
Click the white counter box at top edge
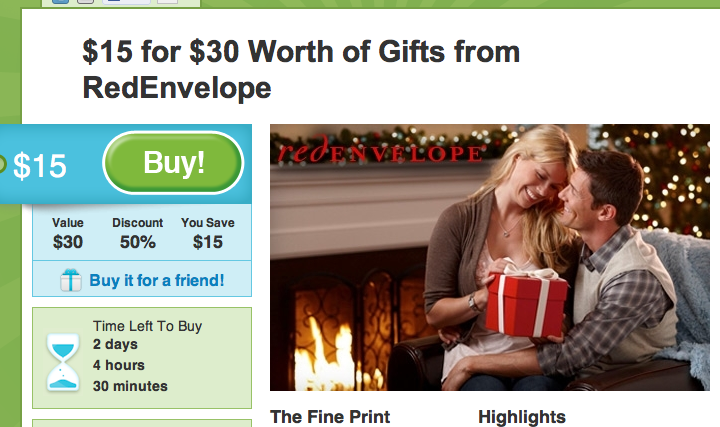(x=167, y=1)
